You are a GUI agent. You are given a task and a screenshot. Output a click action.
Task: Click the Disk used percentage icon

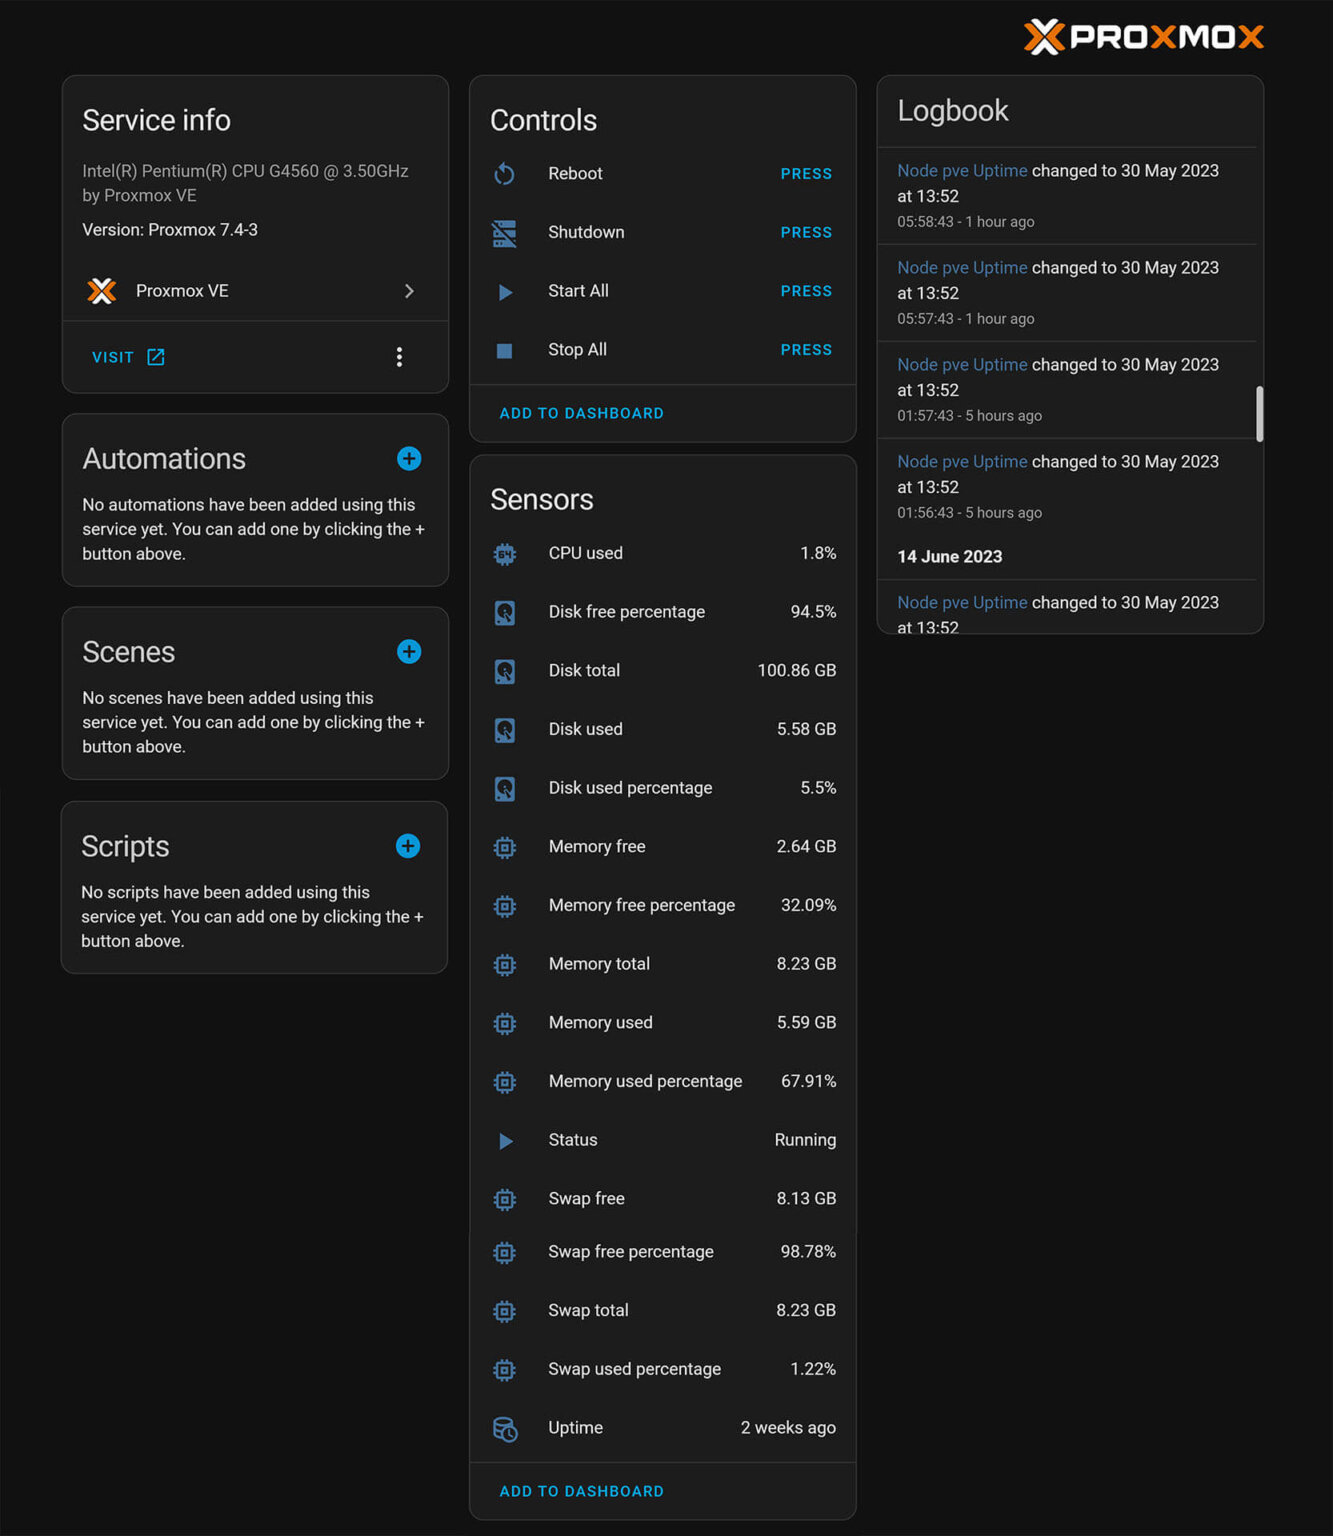coord(505,789)
